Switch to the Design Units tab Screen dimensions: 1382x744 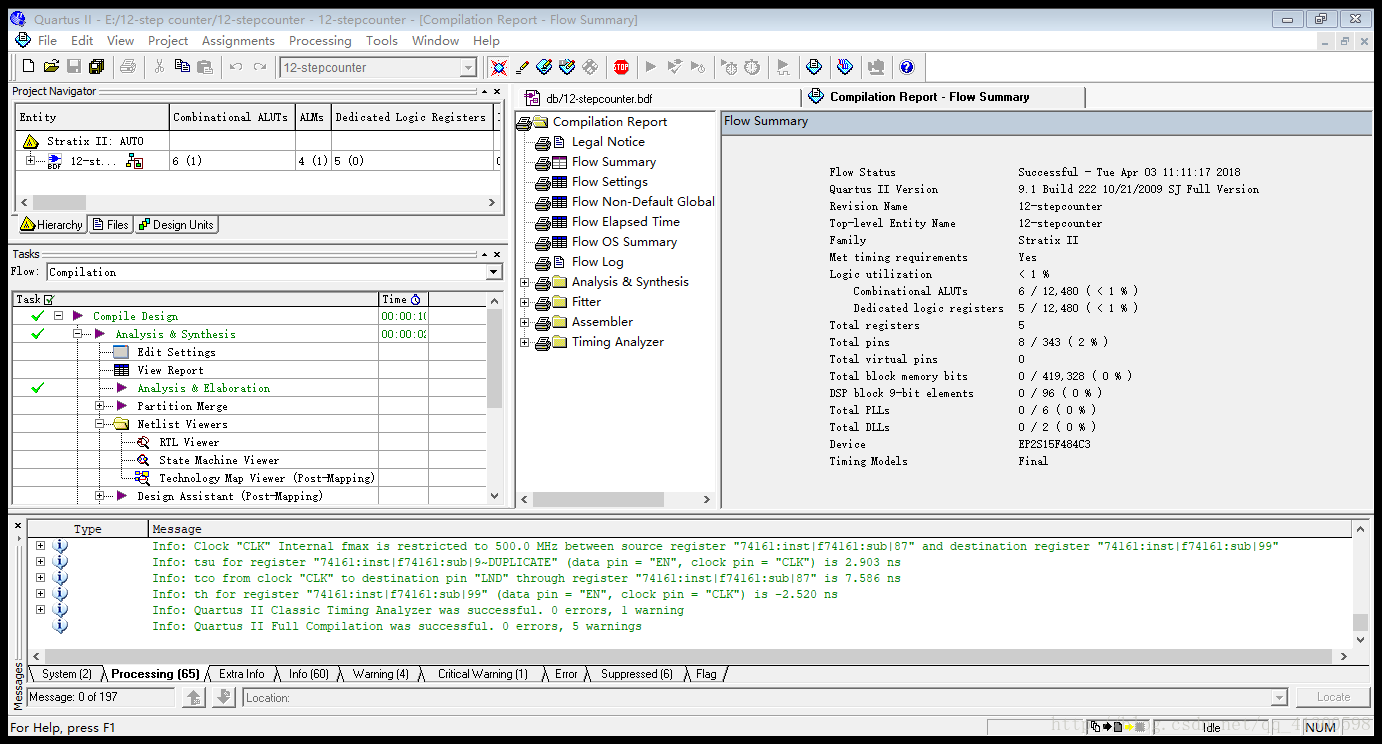coord(176,225)
